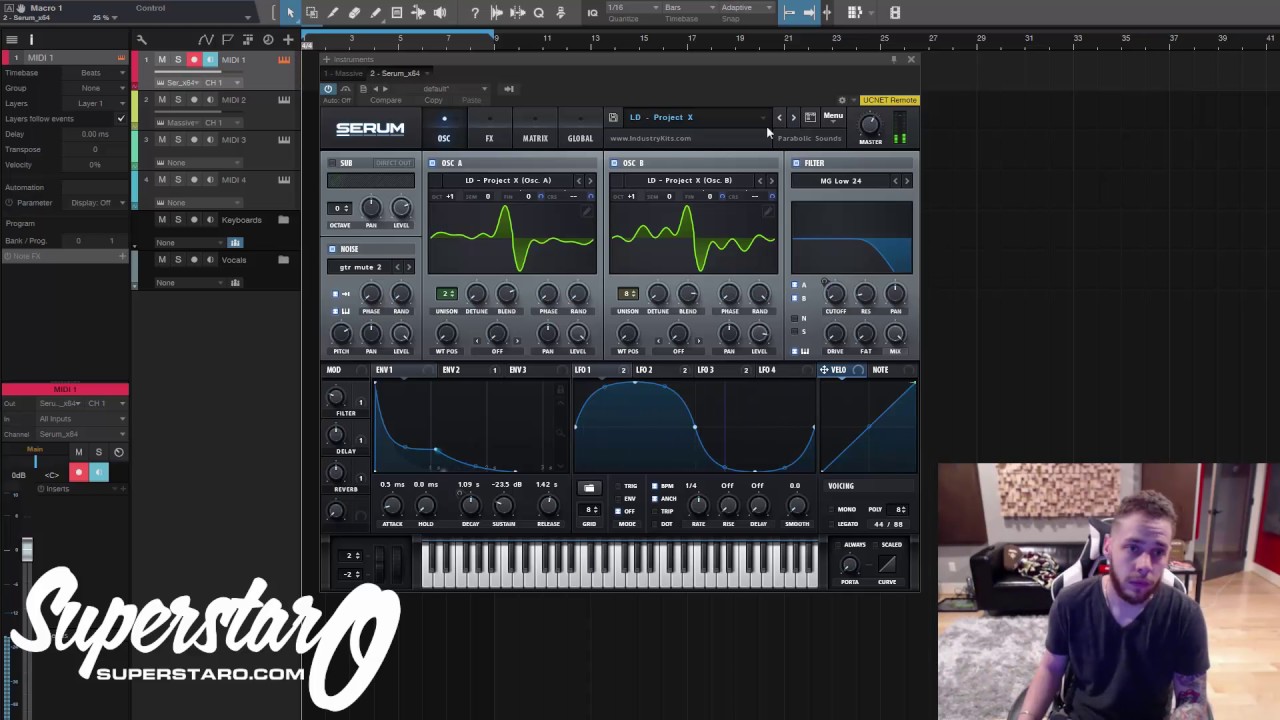The image size is (1280, 720).
Task: Select the Zoom tool magnifier icon
Action: coord(539,12)
